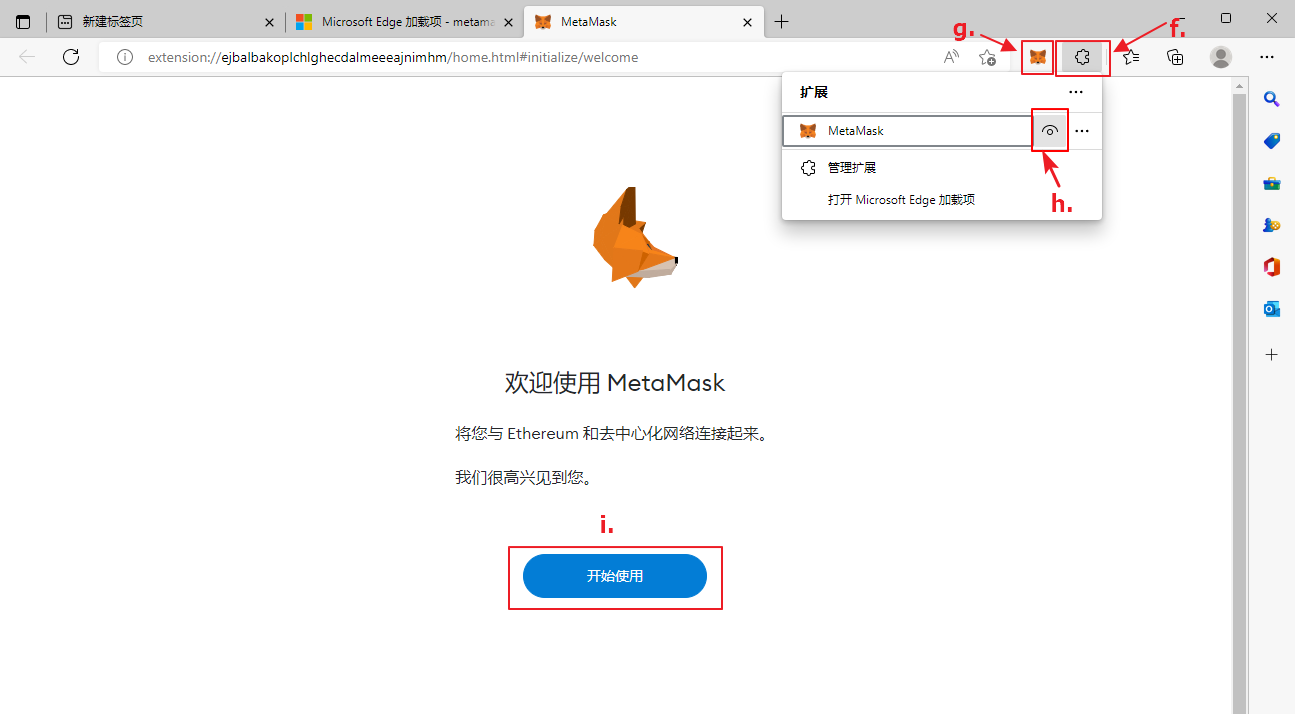Close the Microsoft Edge 加载项 tab
1295x714 pixels.
[x=507, y=22]
